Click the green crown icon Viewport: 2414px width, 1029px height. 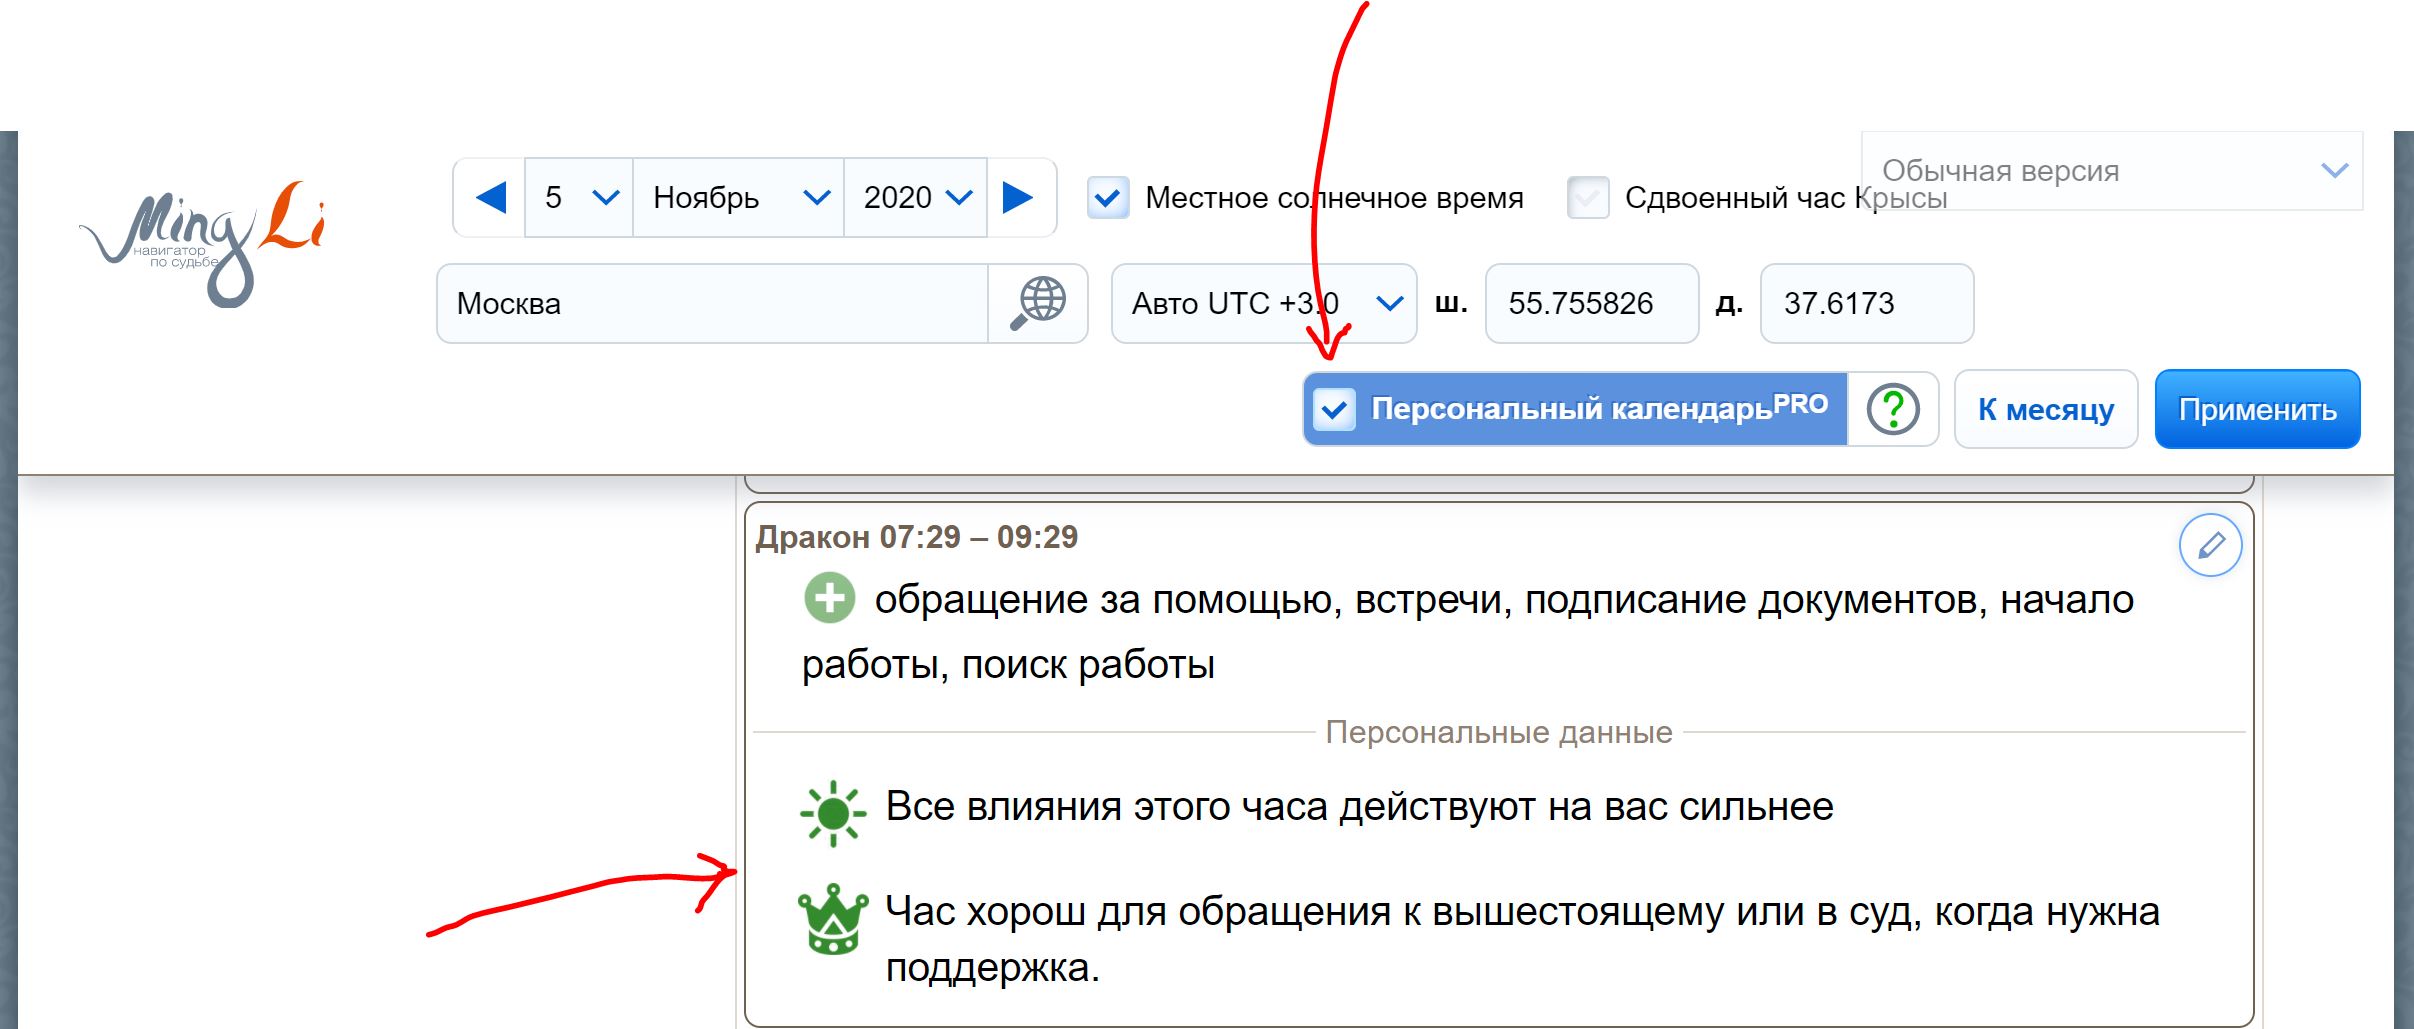pos(832,918)
